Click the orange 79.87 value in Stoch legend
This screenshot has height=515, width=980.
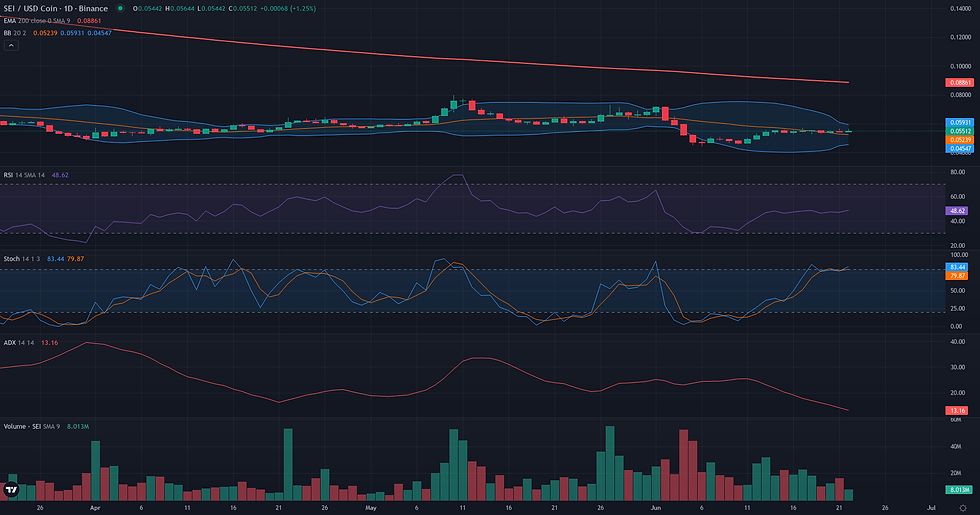pyautogui.click(x=76, y=259)
